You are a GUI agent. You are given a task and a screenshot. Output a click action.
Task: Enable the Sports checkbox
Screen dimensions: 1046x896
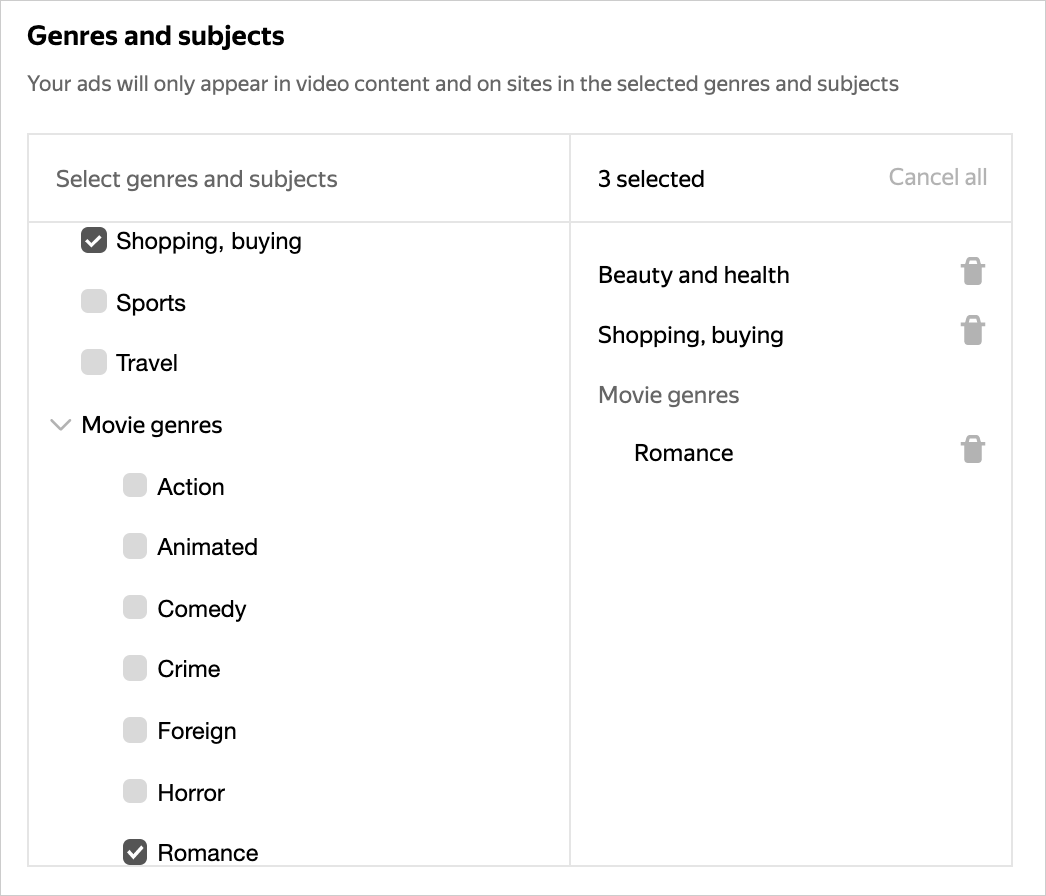(x=94, y=302)
